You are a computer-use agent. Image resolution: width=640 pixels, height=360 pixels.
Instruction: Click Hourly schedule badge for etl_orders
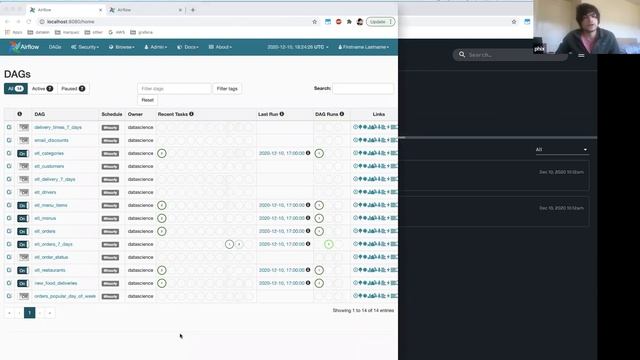tap(110, 231)
